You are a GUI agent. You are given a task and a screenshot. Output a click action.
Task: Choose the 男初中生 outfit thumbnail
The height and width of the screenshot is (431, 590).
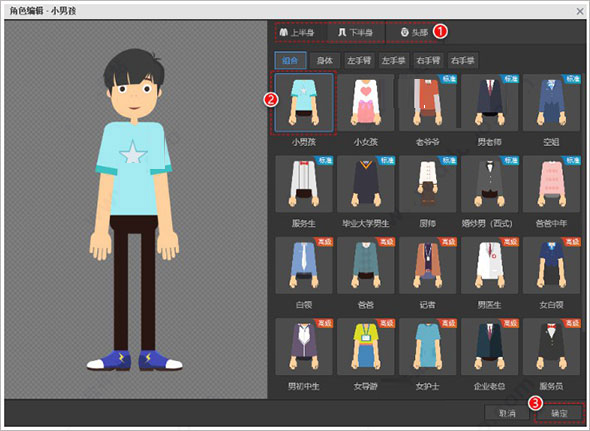coord(304,347)
